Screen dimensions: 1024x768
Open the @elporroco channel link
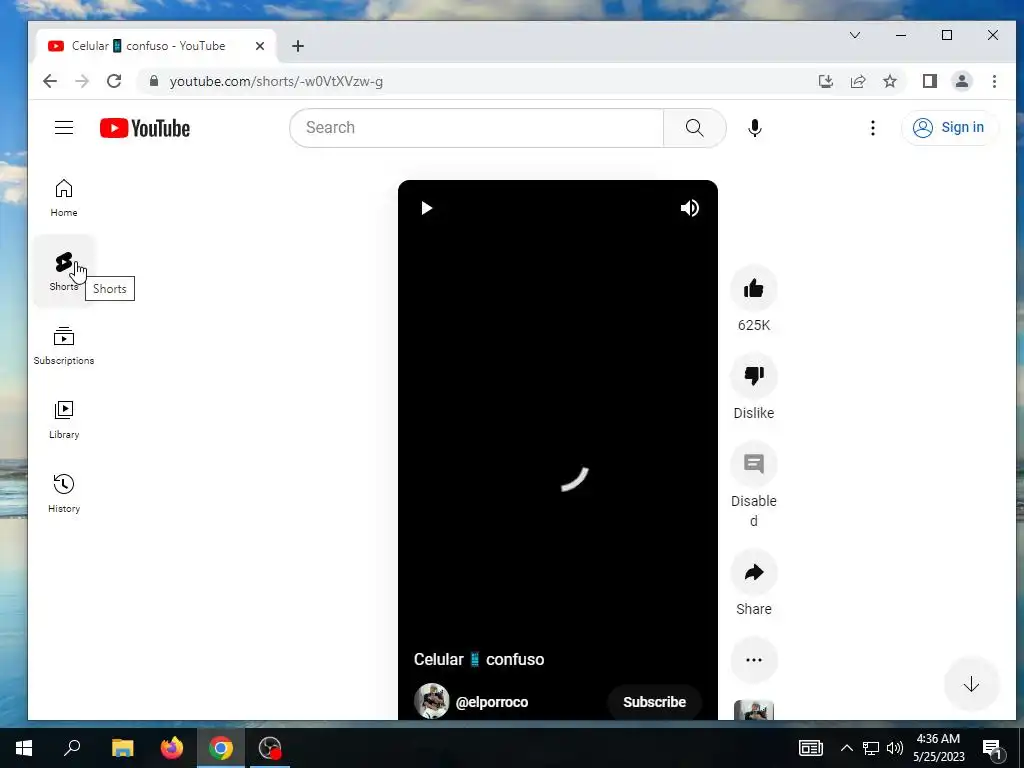(492, 702)
